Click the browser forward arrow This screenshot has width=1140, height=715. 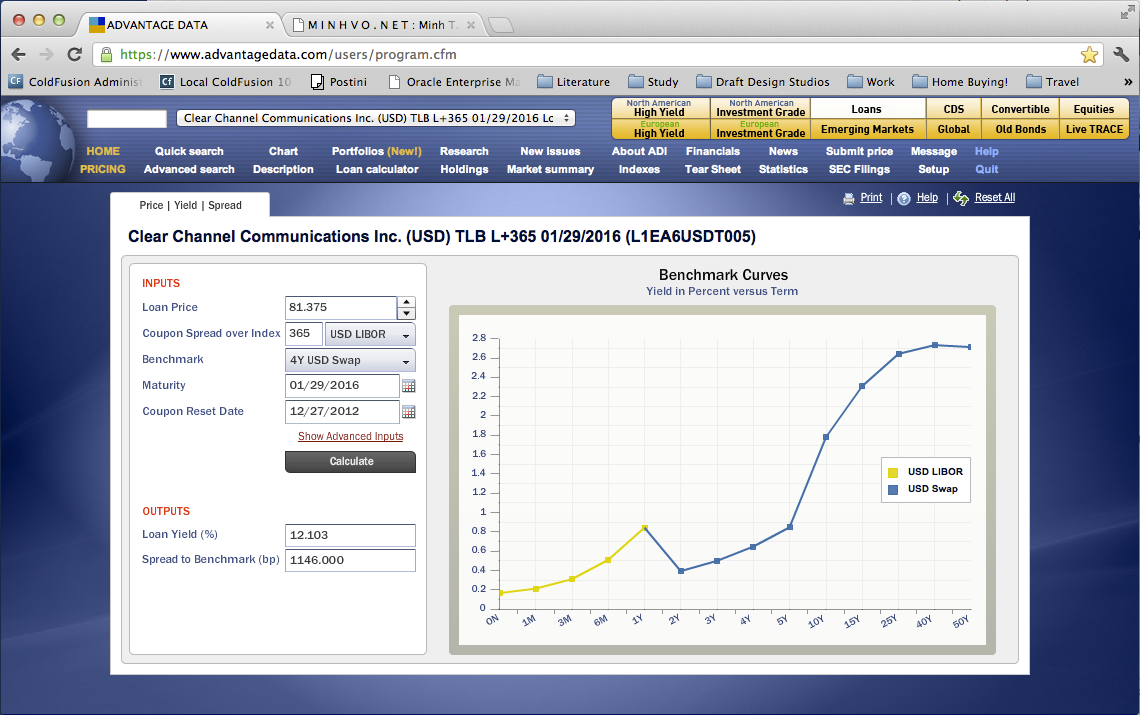(x=47, y=55)
